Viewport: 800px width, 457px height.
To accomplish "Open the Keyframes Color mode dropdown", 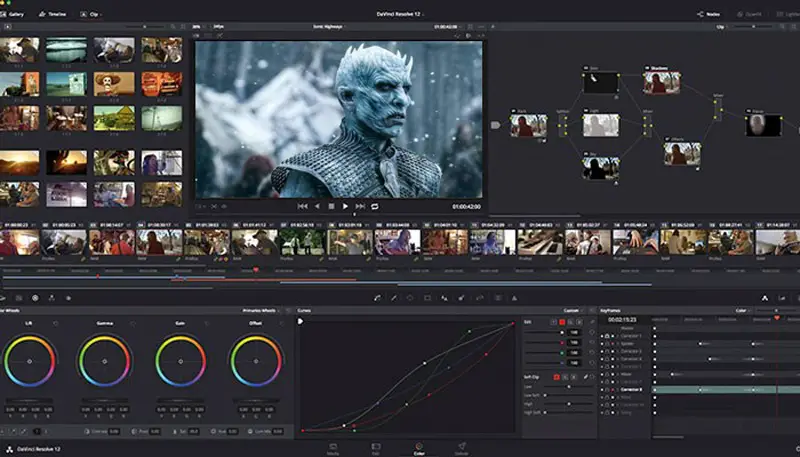I will (x=743, y=310).
